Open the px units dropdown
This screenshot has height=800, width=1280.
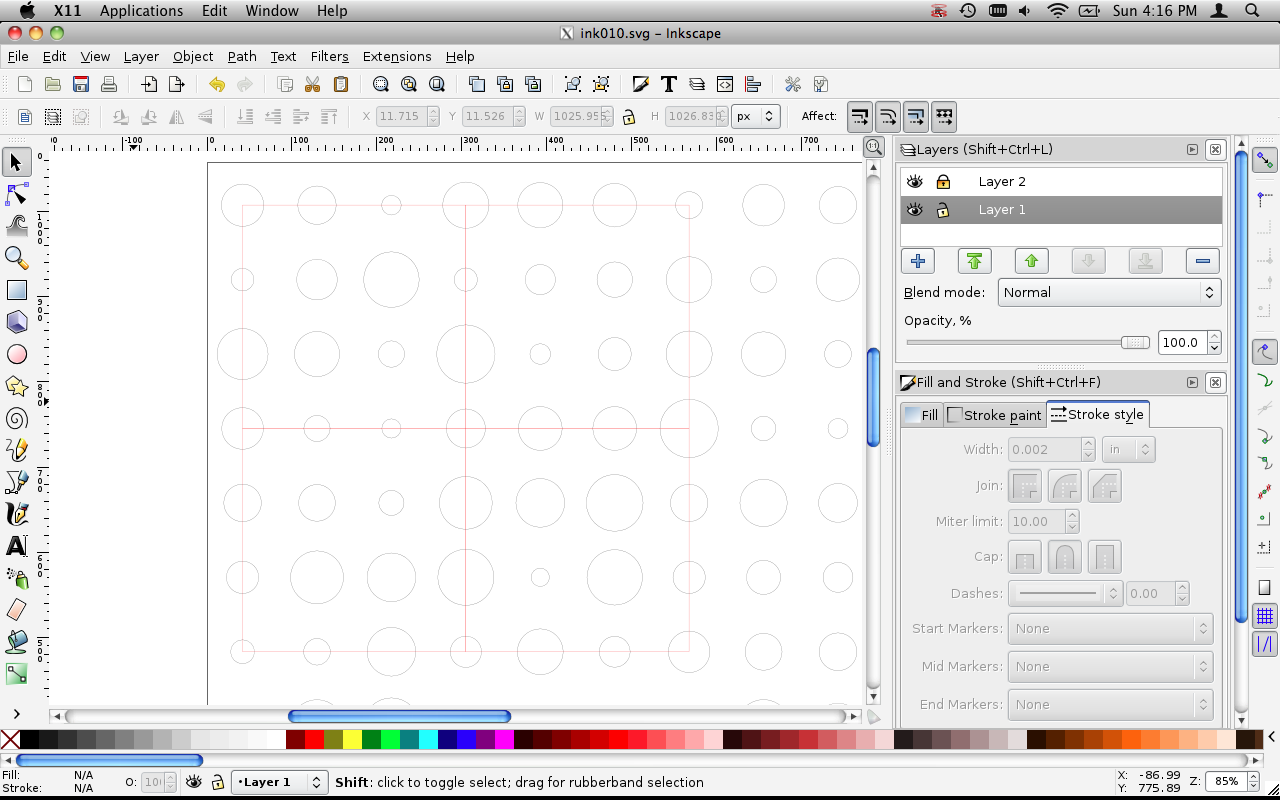pos(756,116)
